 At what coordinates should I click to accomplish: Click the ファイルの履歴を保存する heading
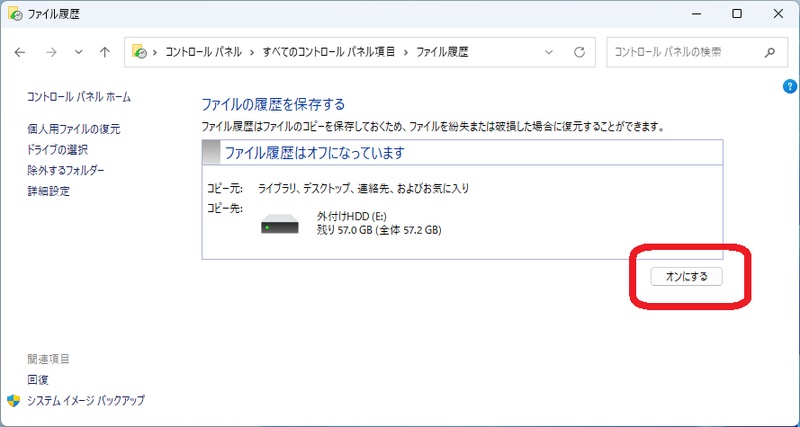click(273, 105)
